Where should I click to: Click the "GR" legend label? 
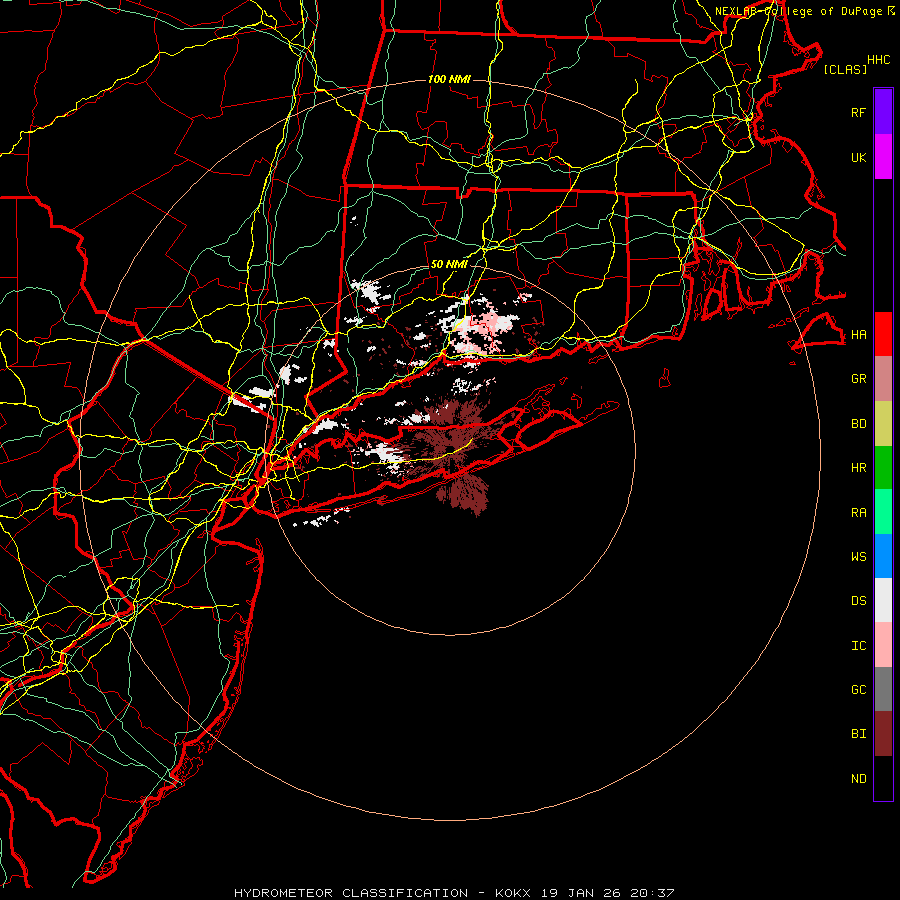coord(858,379)
